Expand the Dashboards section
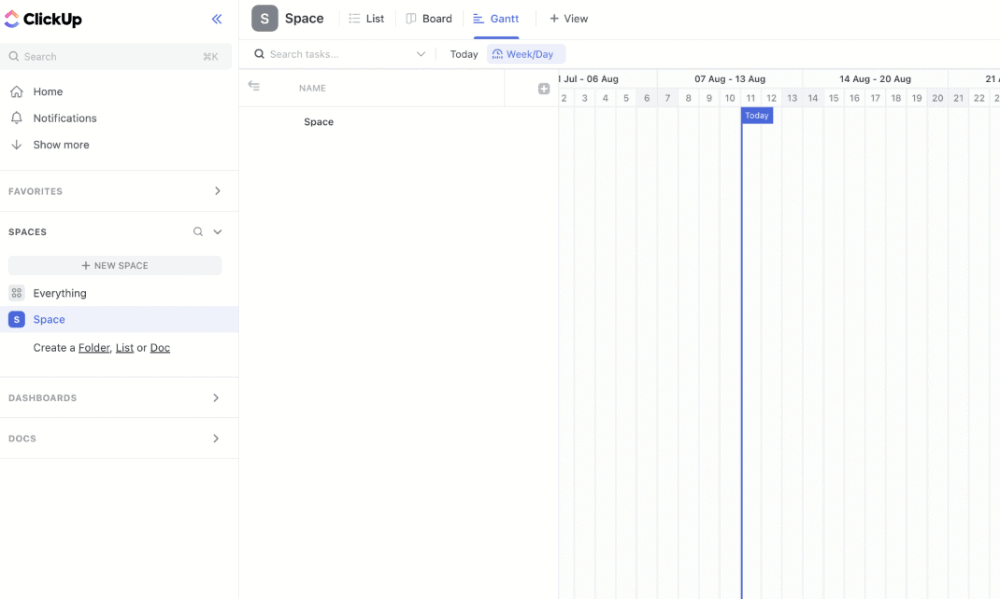The image size is (1000, 599). (216, 397)
